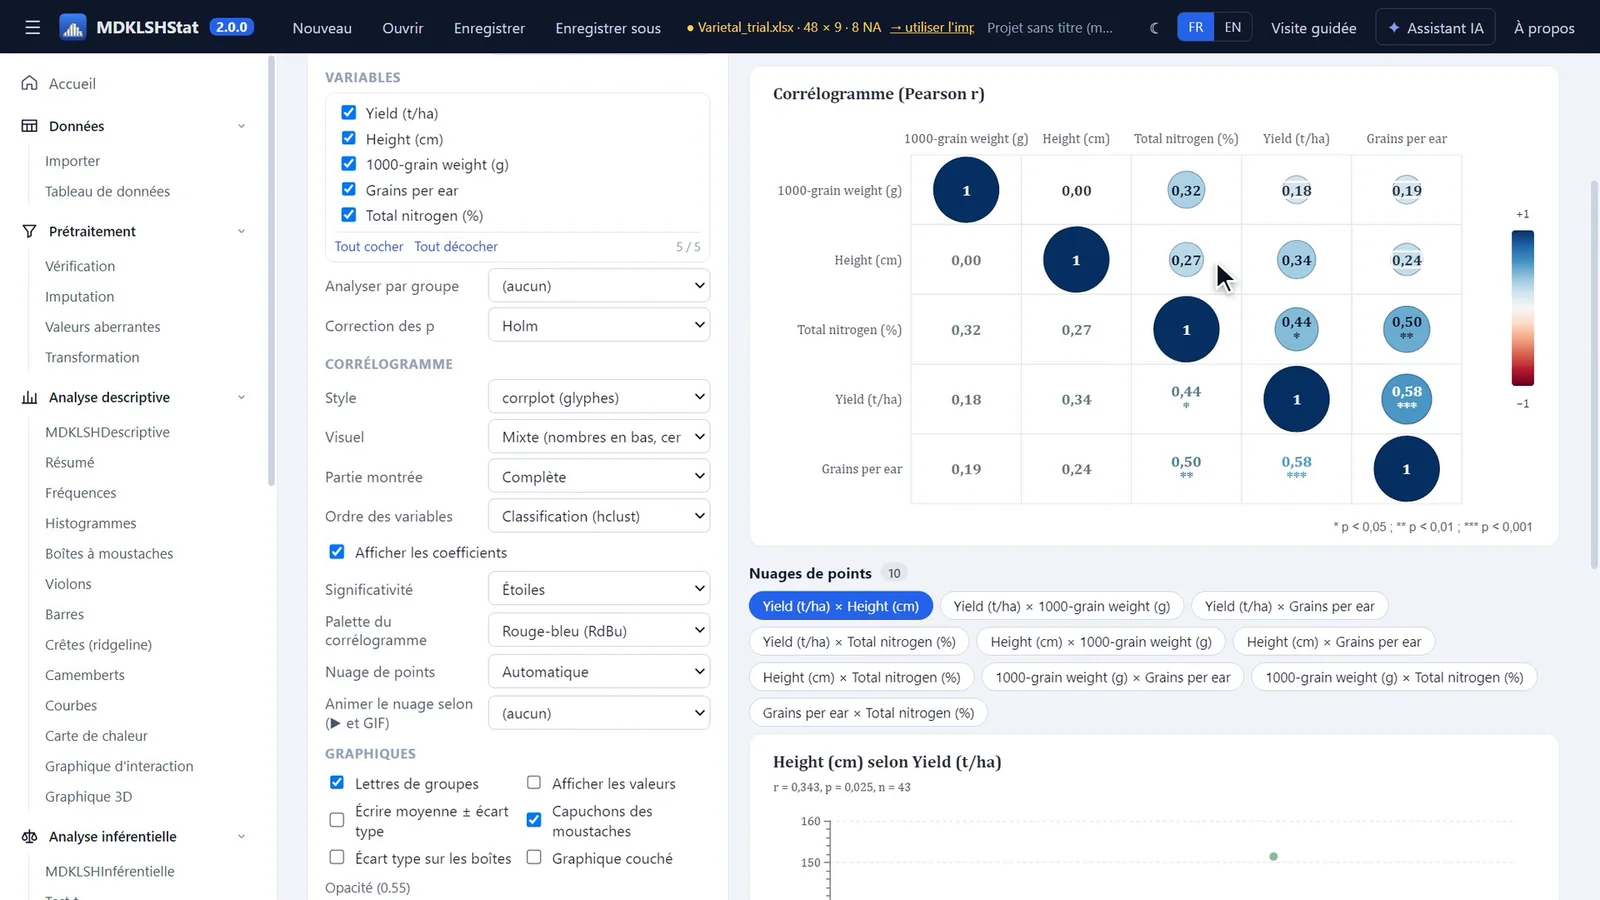Image resolution: width=1600 pixels, height=900 pixels.
Task: Toggle dark mode moon icon
Action: tap(1155, 28)
